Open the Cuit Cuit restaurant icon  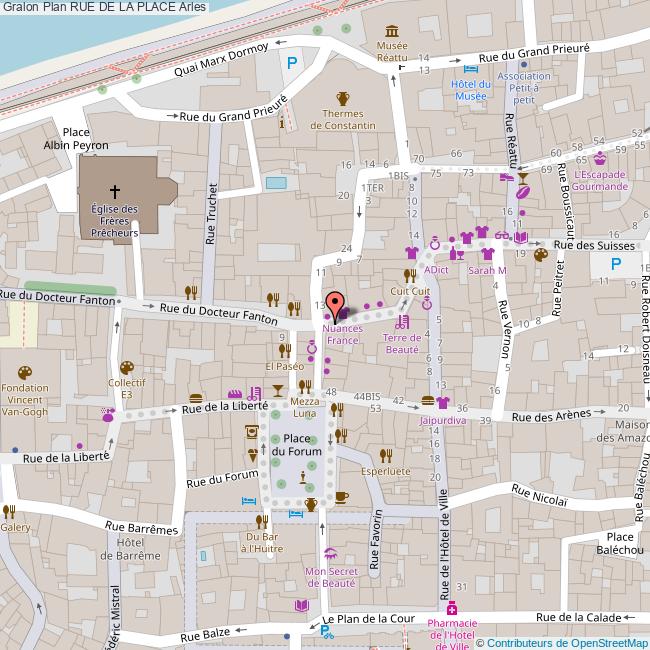409,275
